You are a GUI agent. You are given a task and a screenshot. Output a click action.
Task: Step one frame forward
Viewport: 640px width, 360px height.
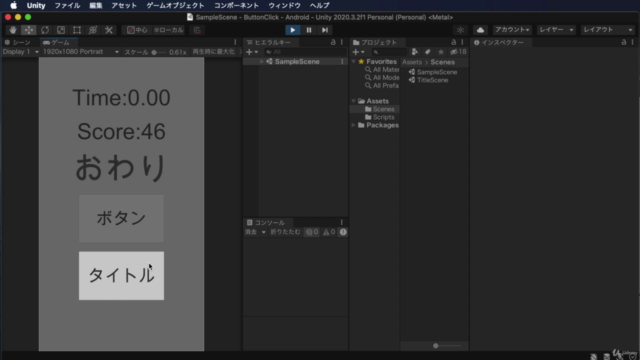click(x=325, y=30)
